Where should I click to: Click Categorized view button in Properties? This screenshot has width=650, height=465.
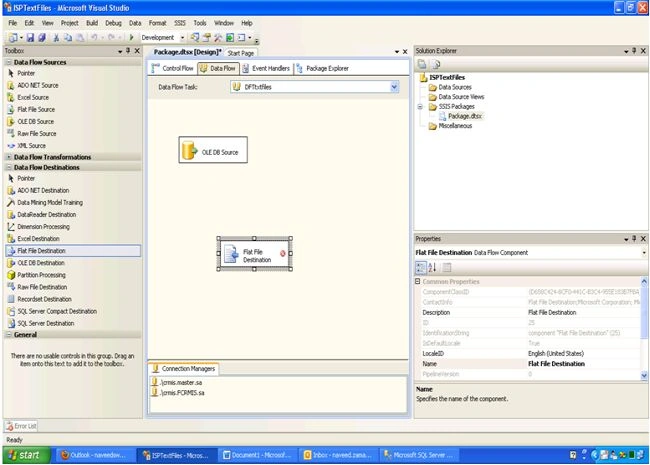(421, 268)
